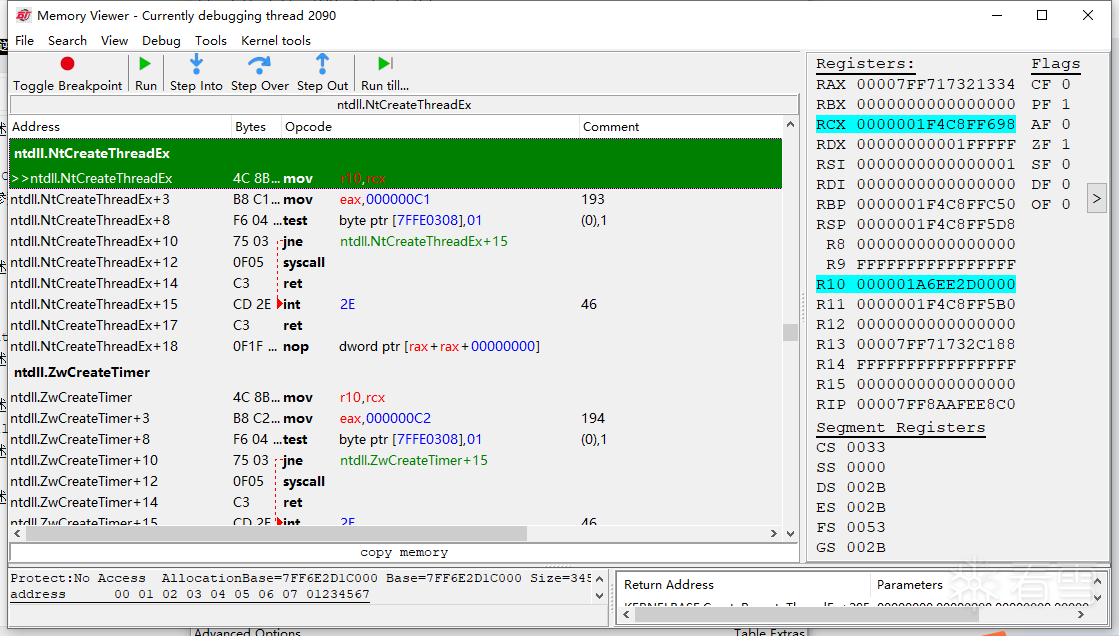
Task: Click the Cheat Engine icon in title bar
Action: (24, 15)
